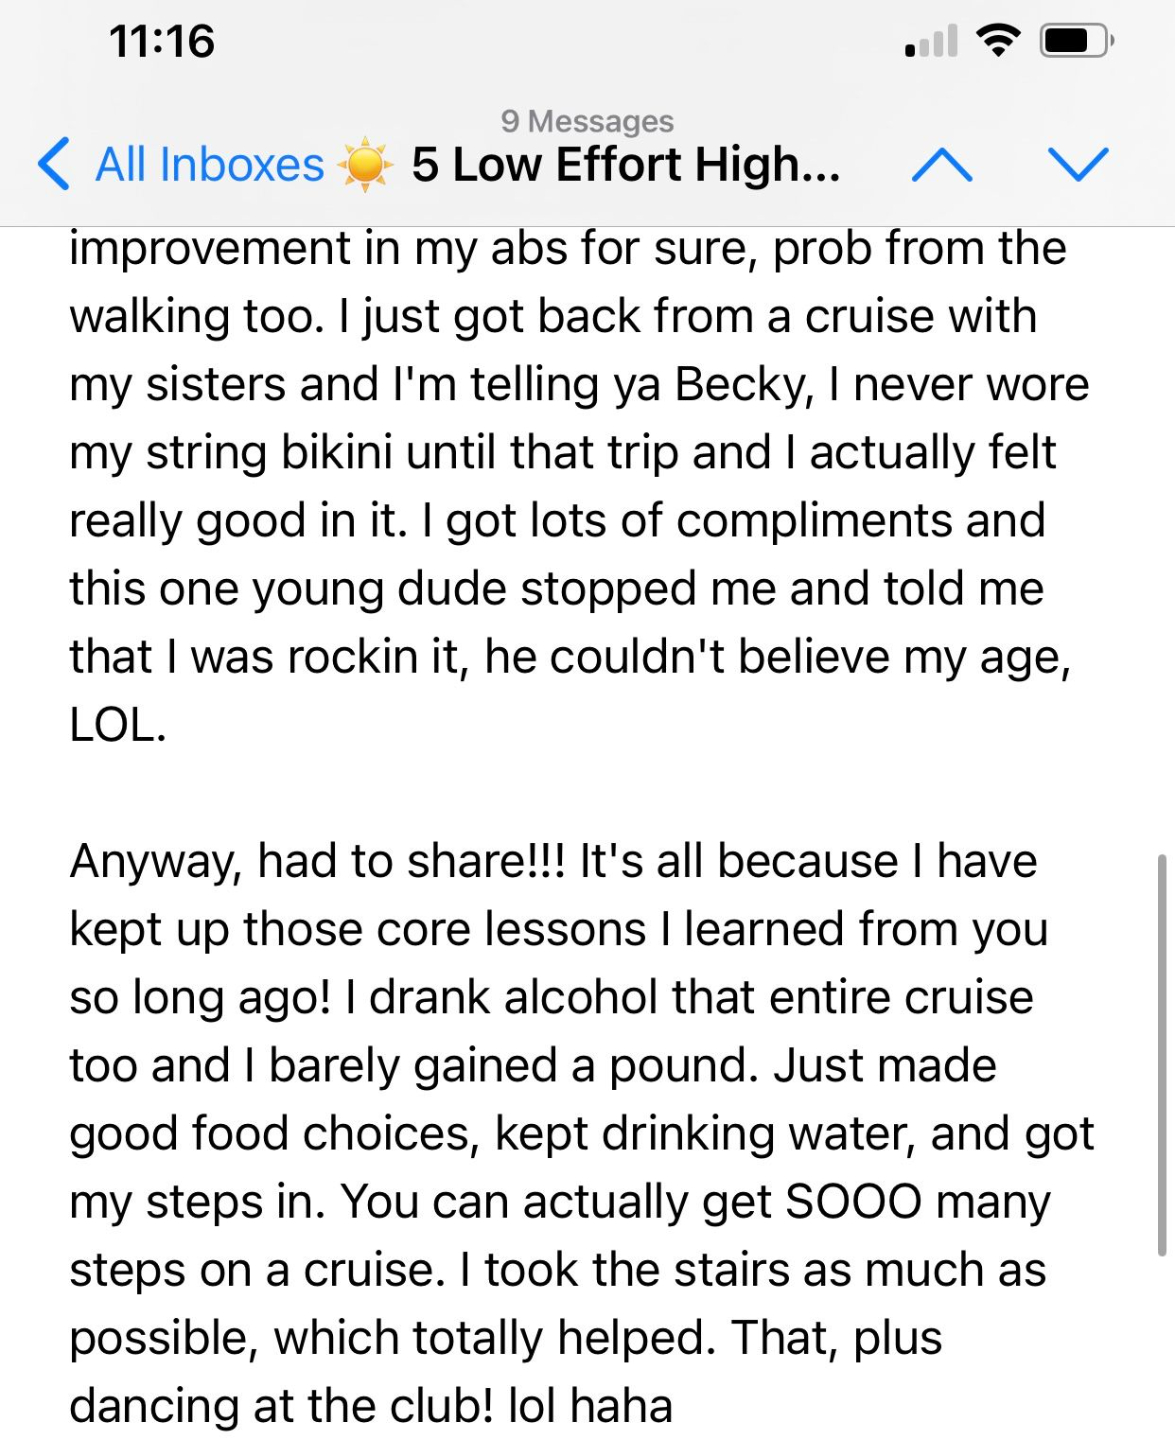Tap the '9 Messages' thread count label
1175x1440 pixels.
click(x=587, y=121)
